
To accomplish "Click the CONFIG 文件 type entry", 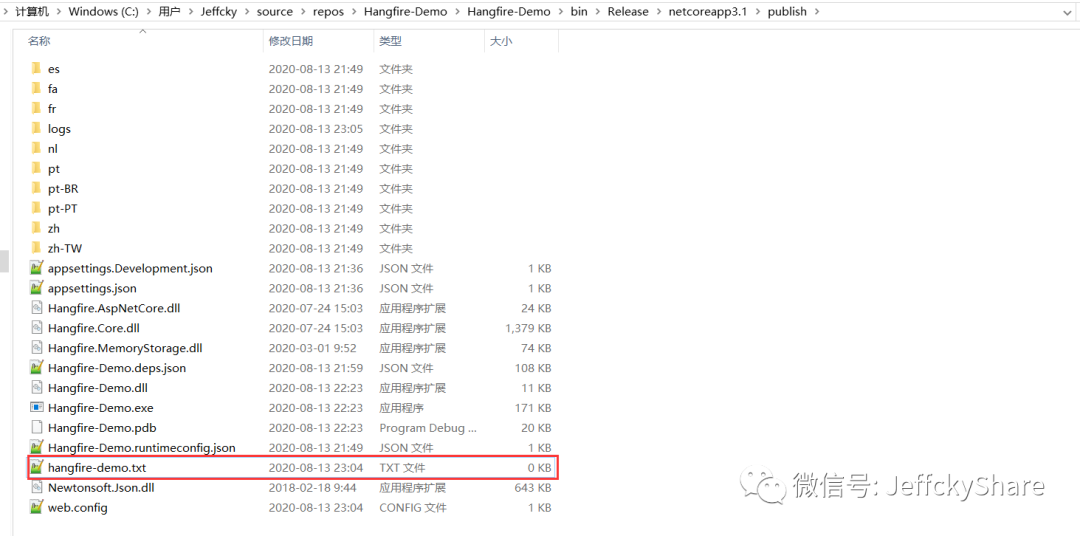I will (413, 508).
